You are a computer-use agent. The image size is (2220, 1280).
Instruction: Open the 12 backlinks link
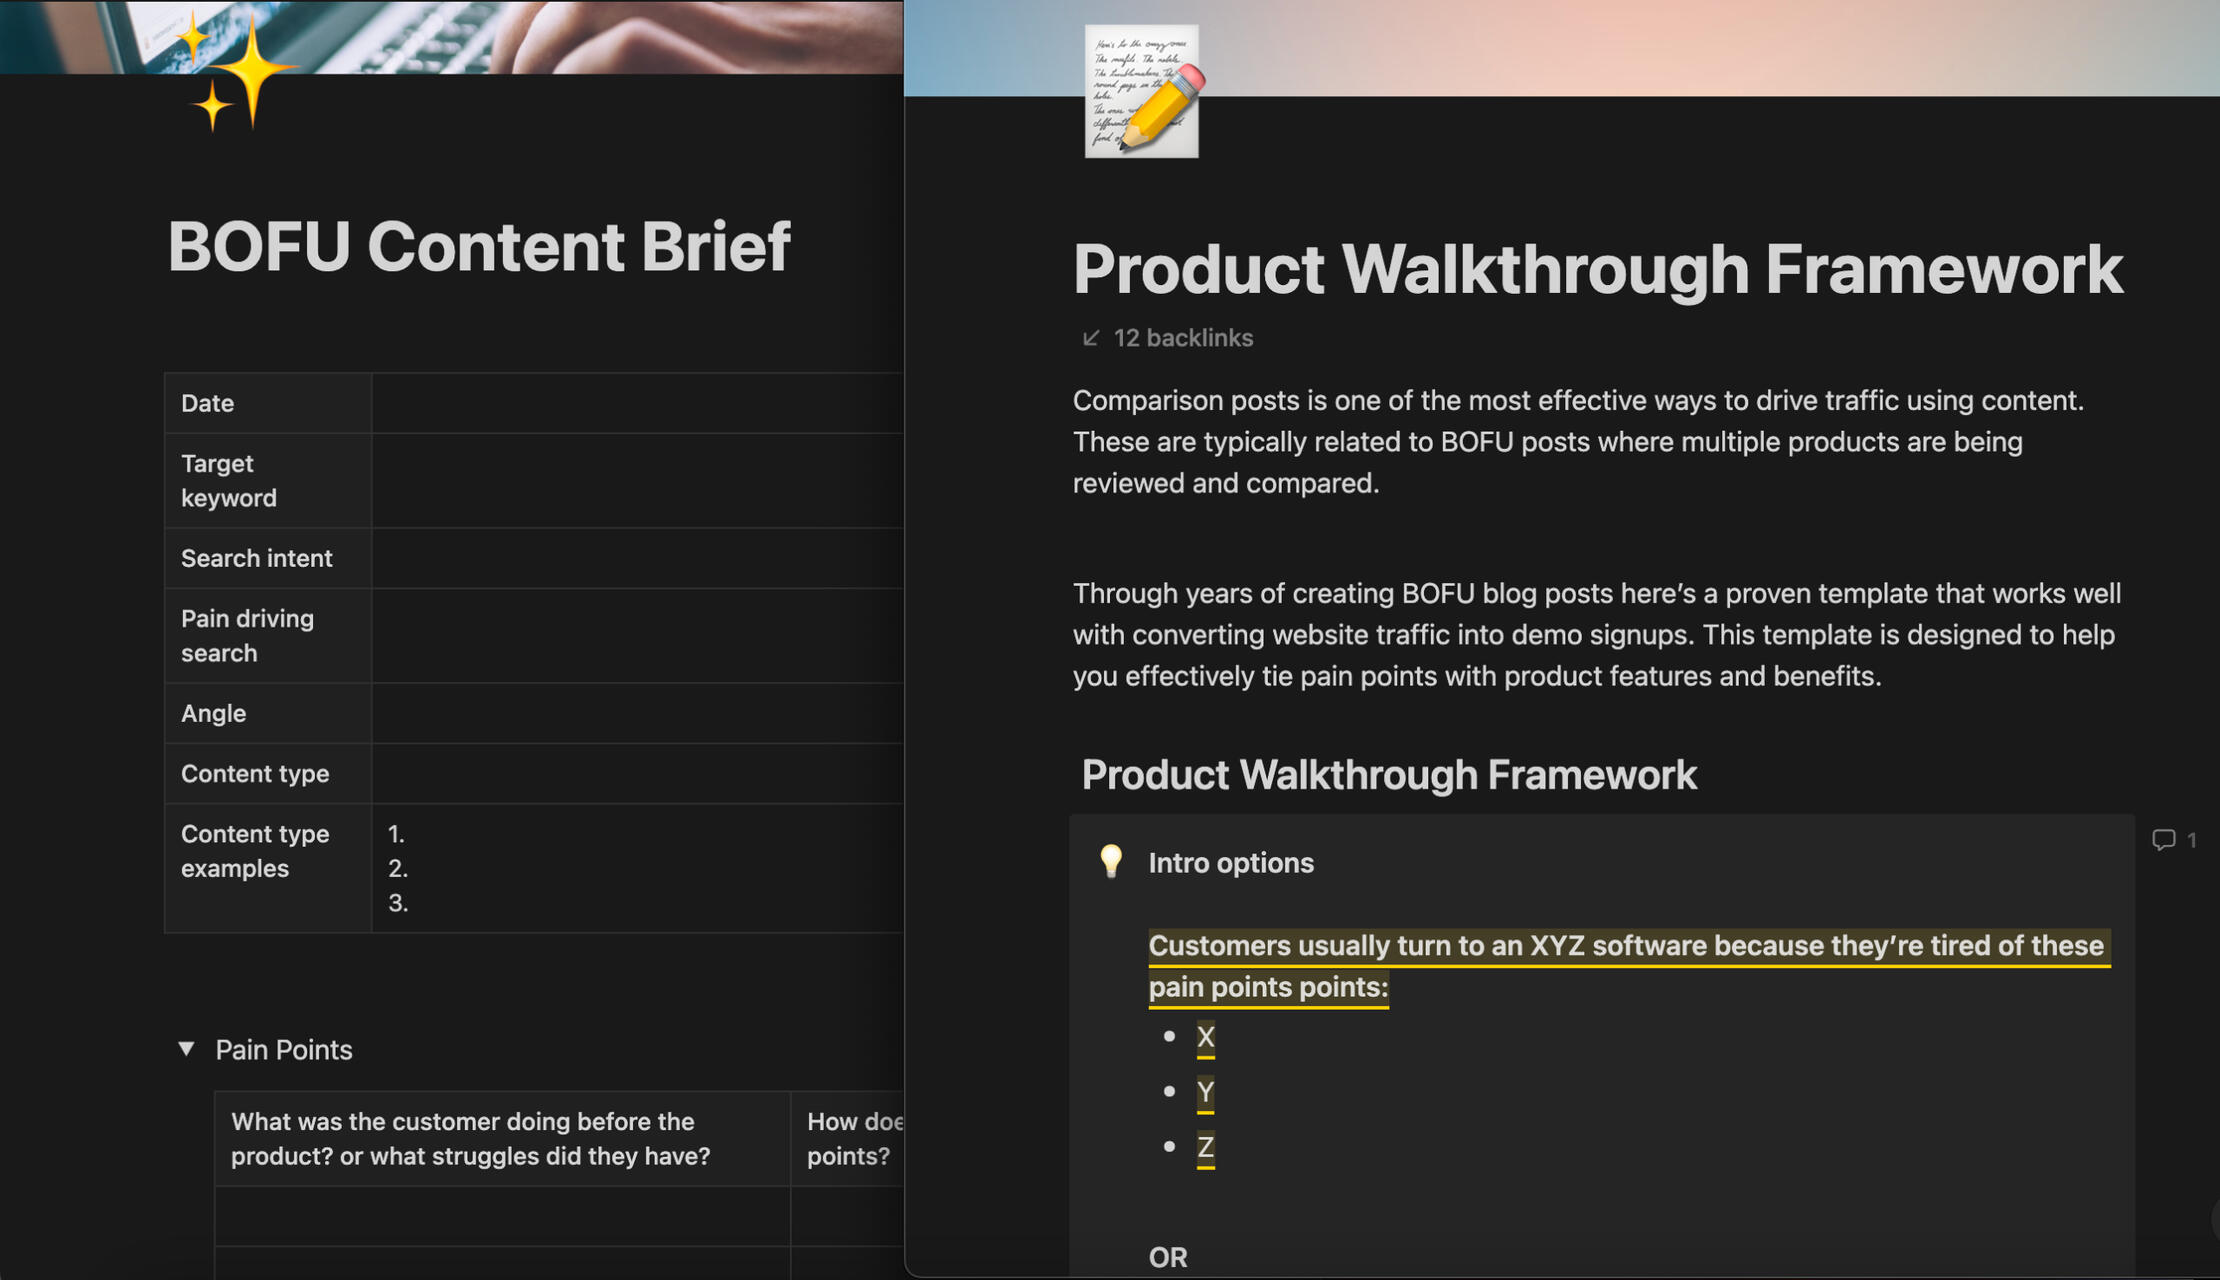pos(1182,338)
